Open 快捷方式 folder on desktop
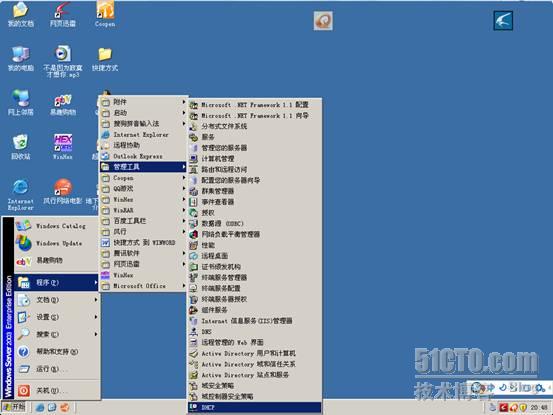The height and width of the screenshot is (415, 553). tap(105, 59)
